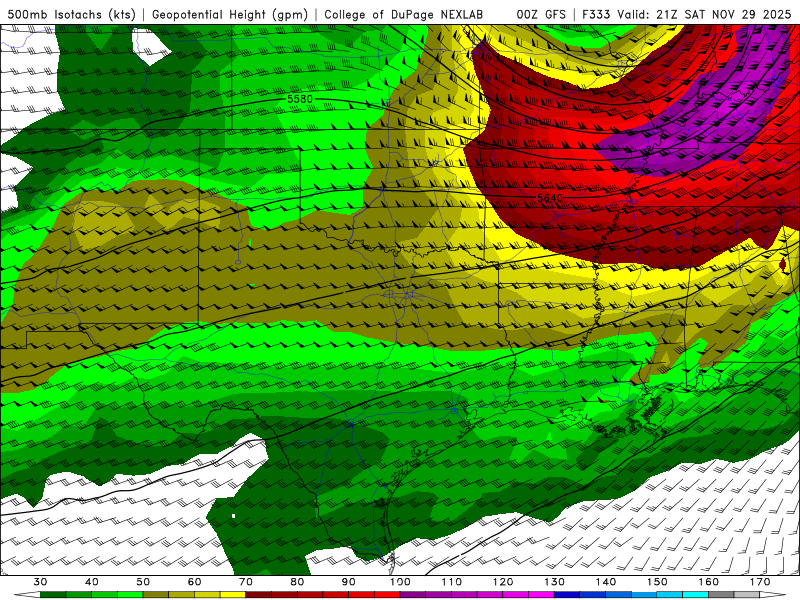800x600 pixels.
Task: Click the 5580 height contour label
Action: [300, 99]
